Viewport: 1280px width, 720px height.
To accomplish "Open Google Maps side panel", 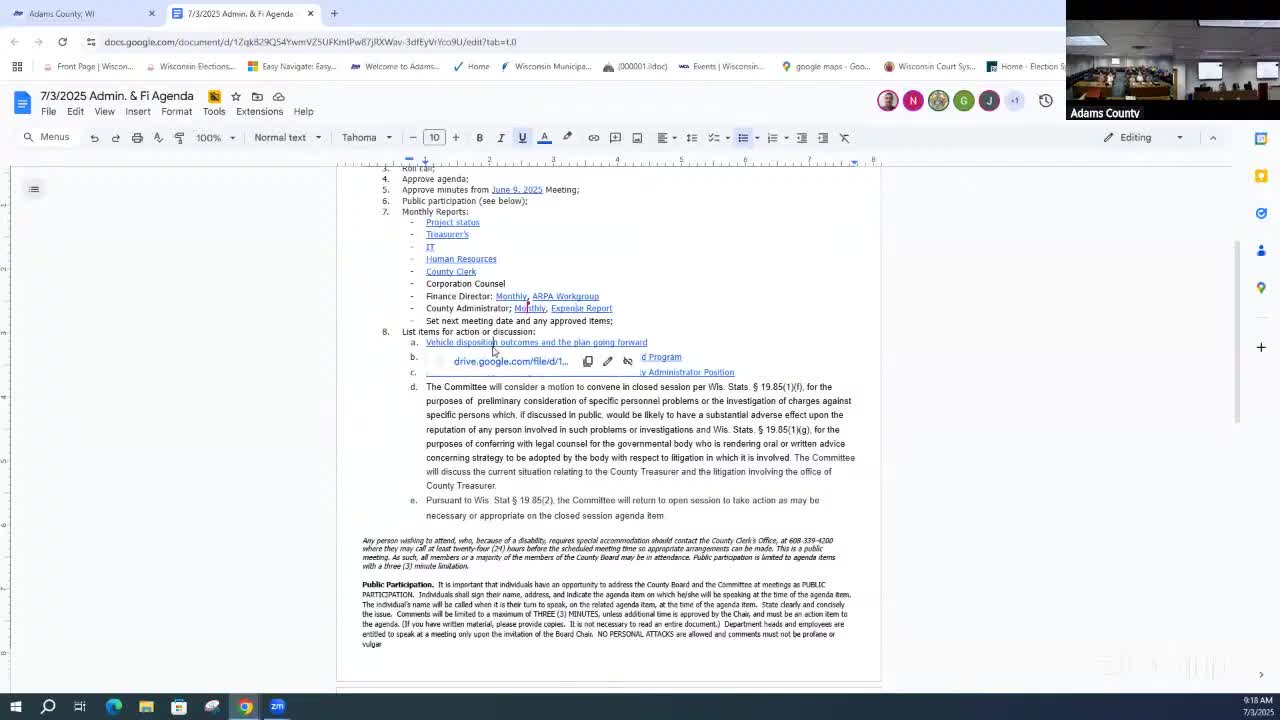I will pos(1261,288).
